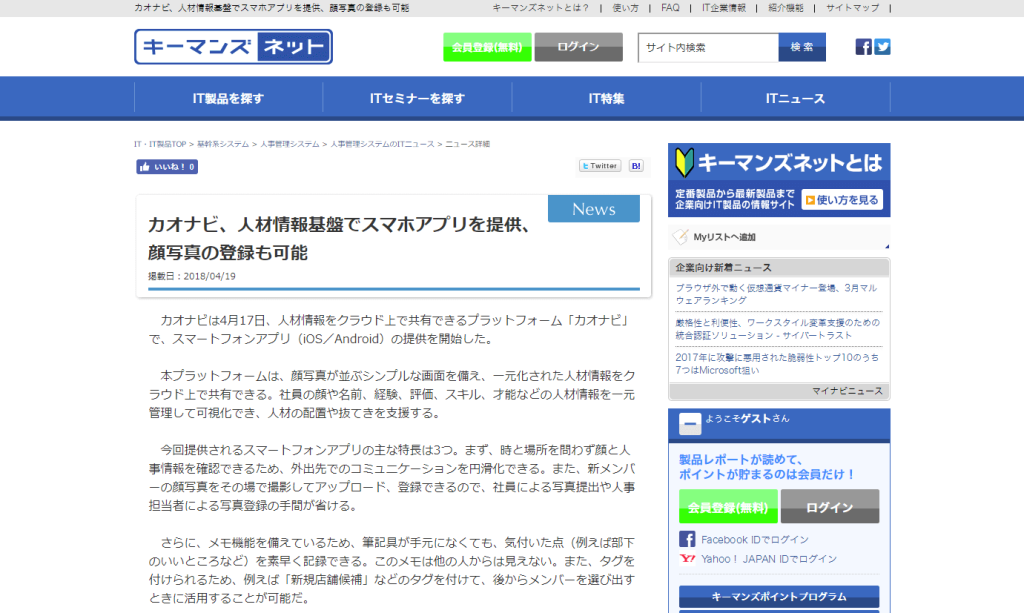Open breadcrumb 人事管理システム
This screenshot has width=1024, height=613.
pos(290,144)
